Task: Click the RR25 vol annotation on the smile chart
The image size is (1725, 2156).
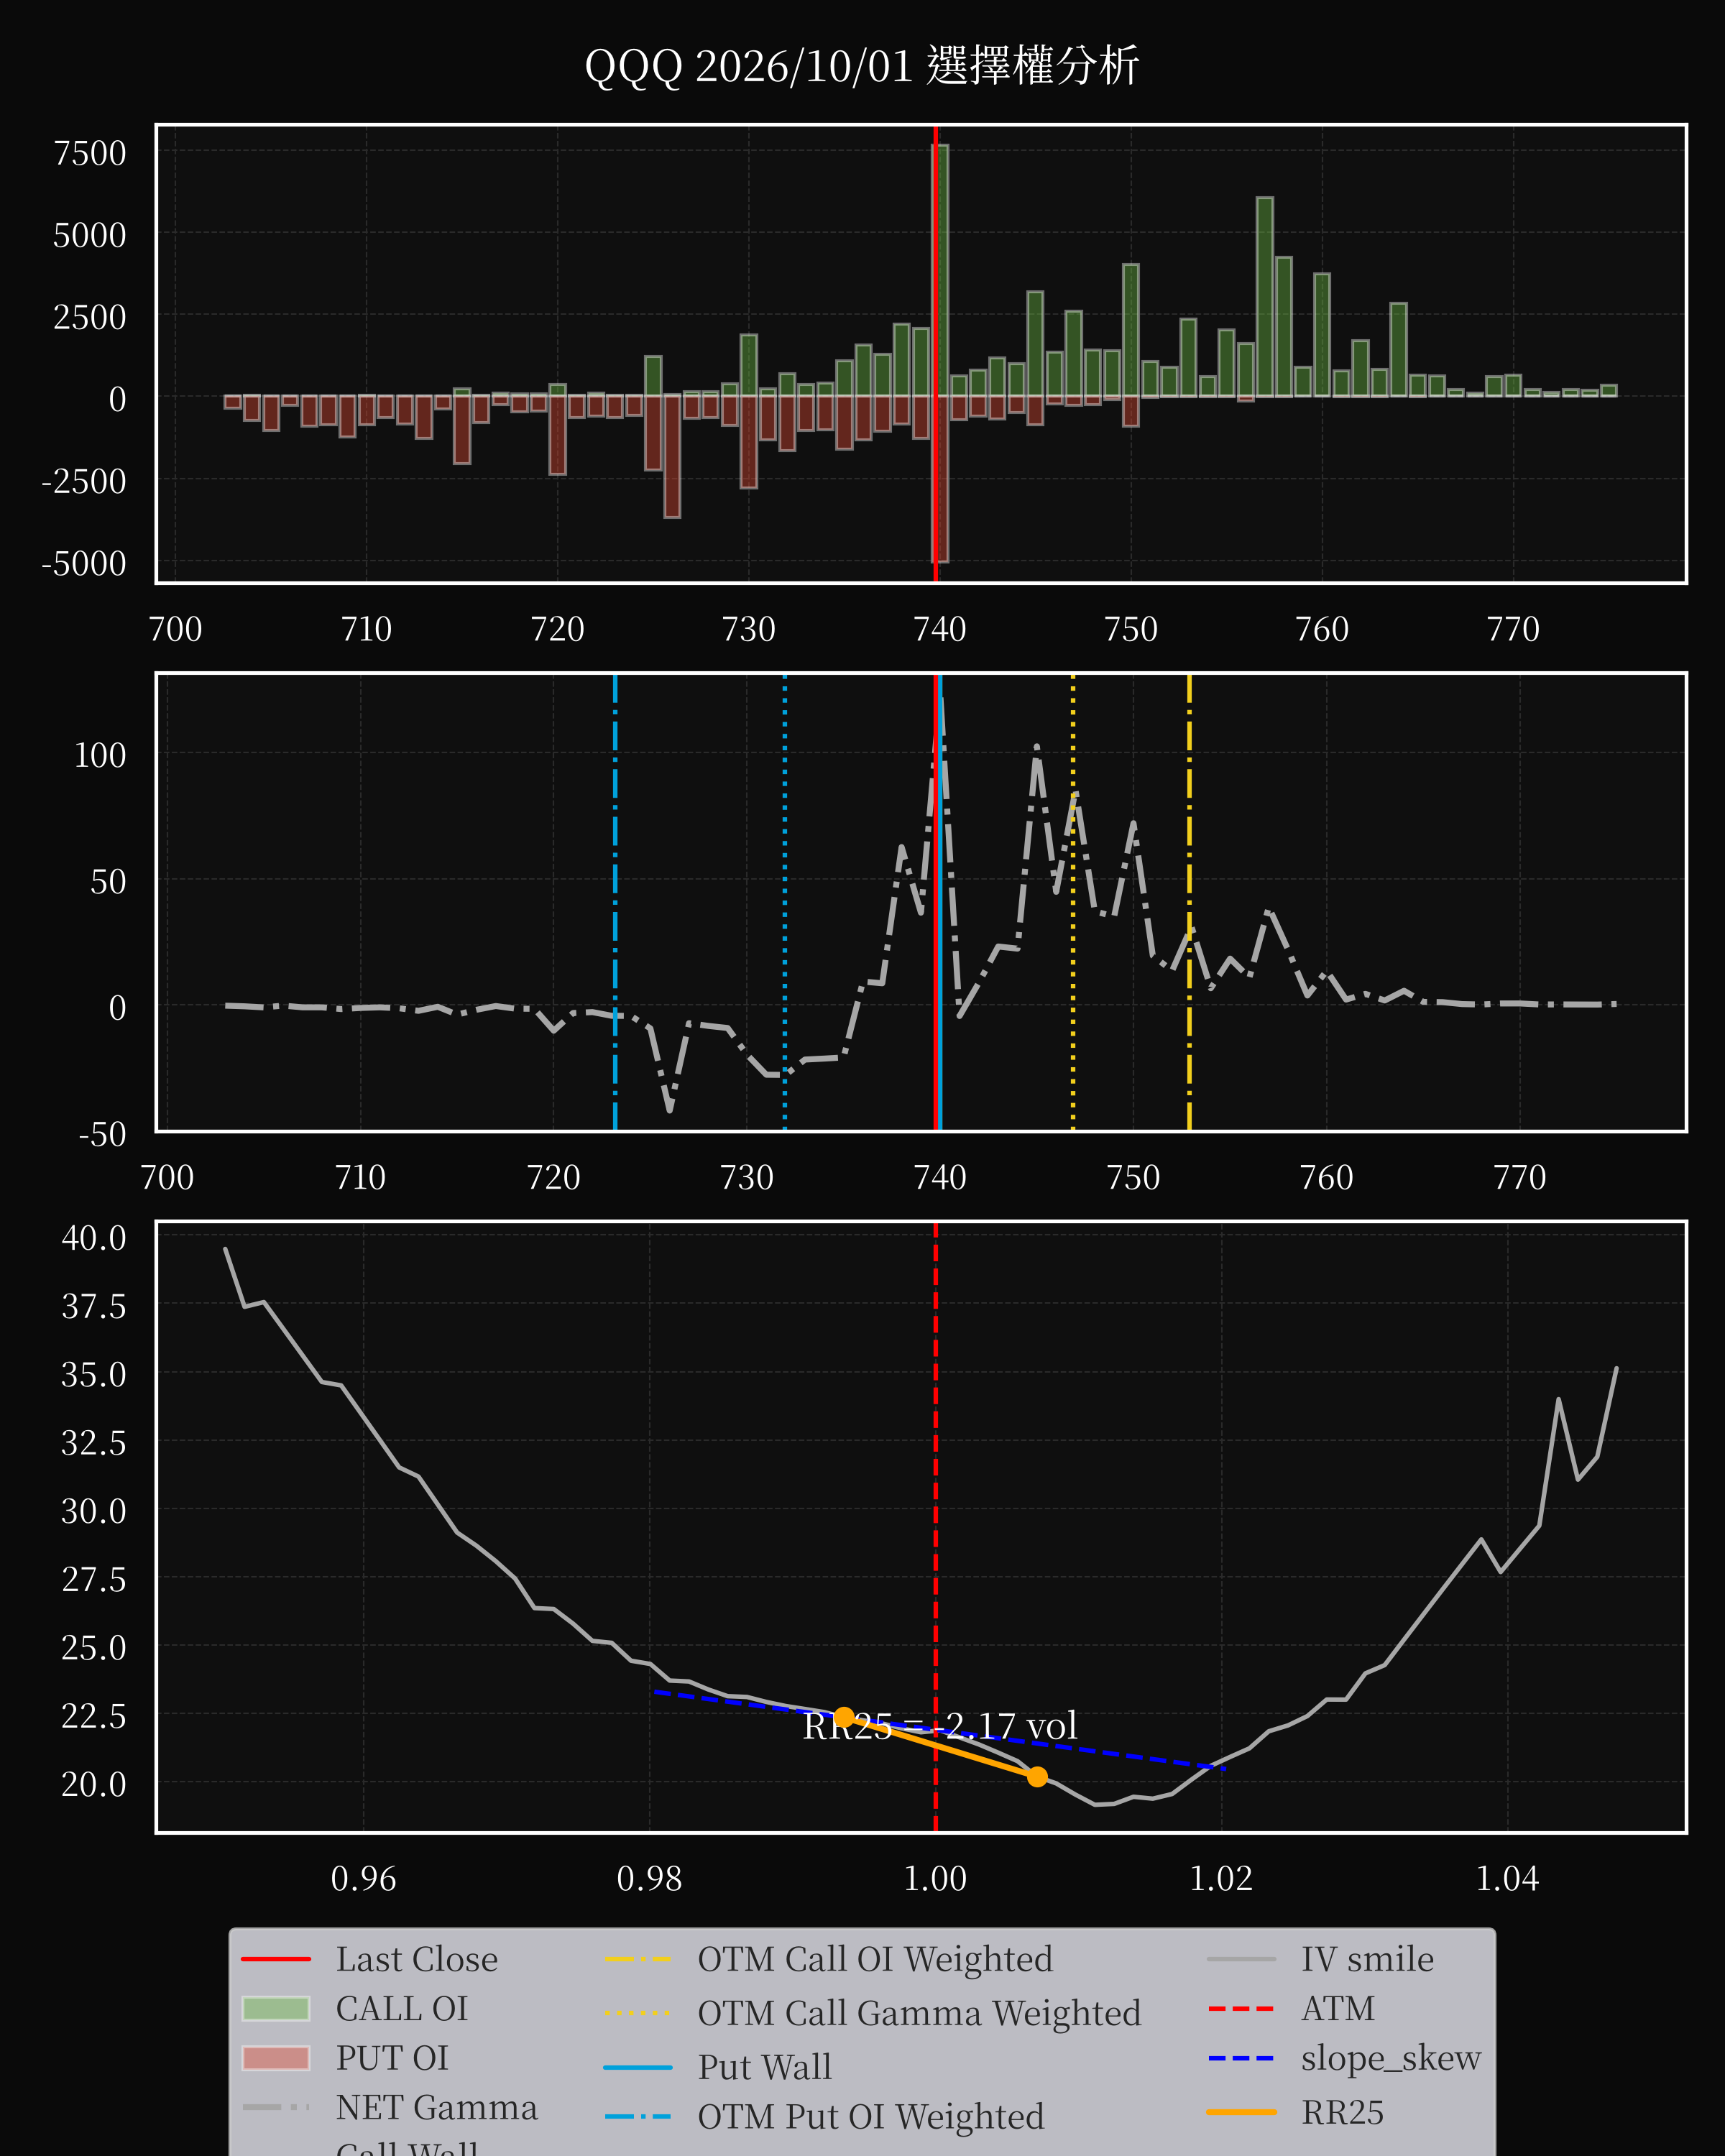Action: (x=940, y=1726)
